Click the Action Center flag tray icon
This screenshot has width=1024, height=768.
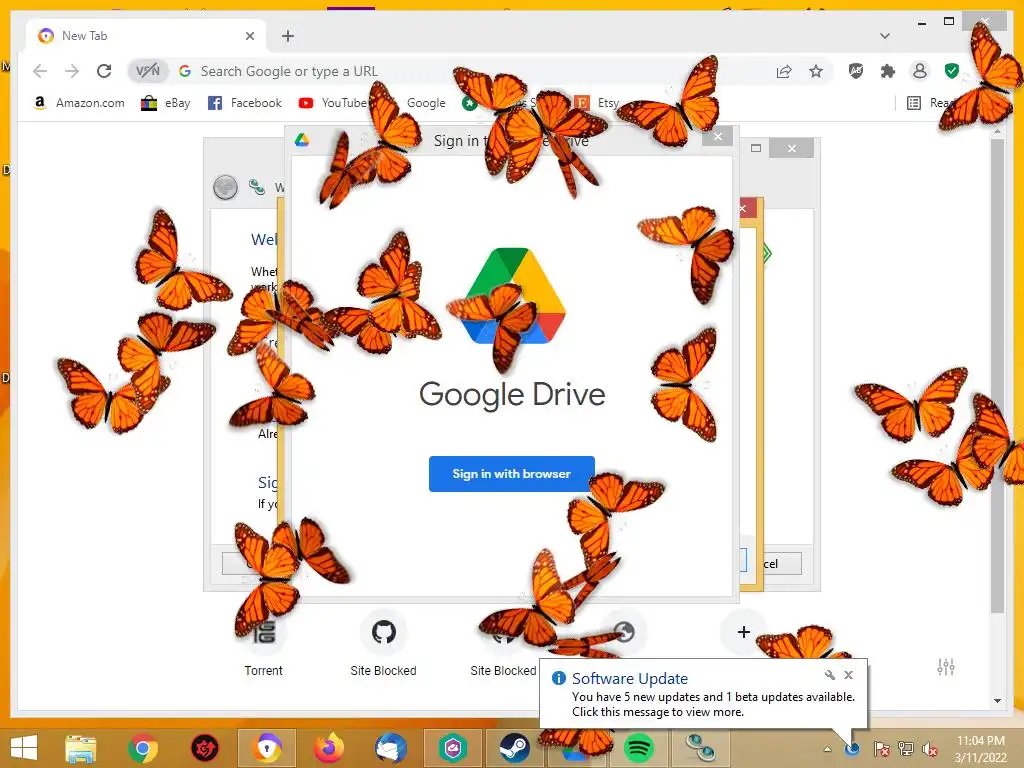[881, 749]
